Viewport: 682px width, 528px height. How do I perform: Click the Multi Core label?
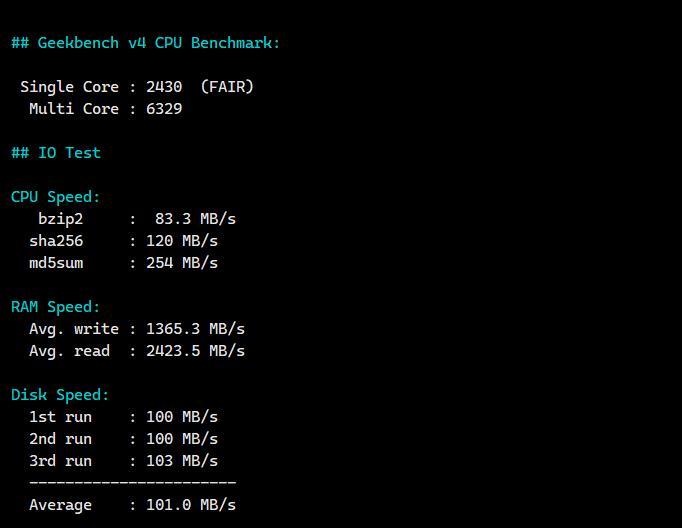[73, 109]
